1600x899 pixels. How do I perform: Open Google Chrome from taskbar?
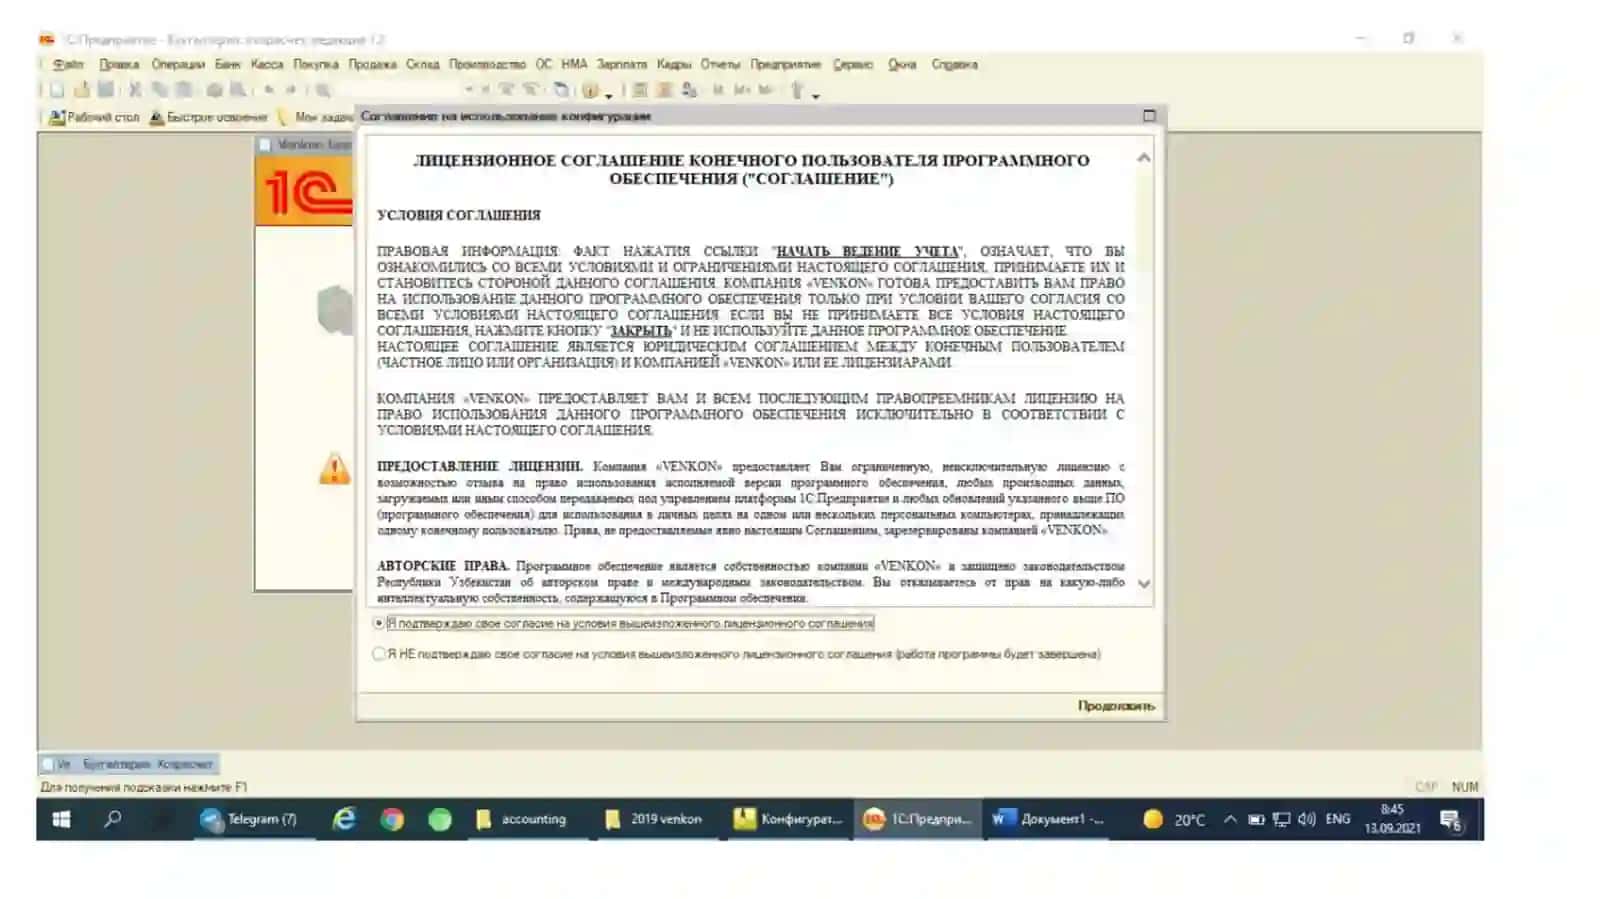pyautogui.click(x=392, y=819)
